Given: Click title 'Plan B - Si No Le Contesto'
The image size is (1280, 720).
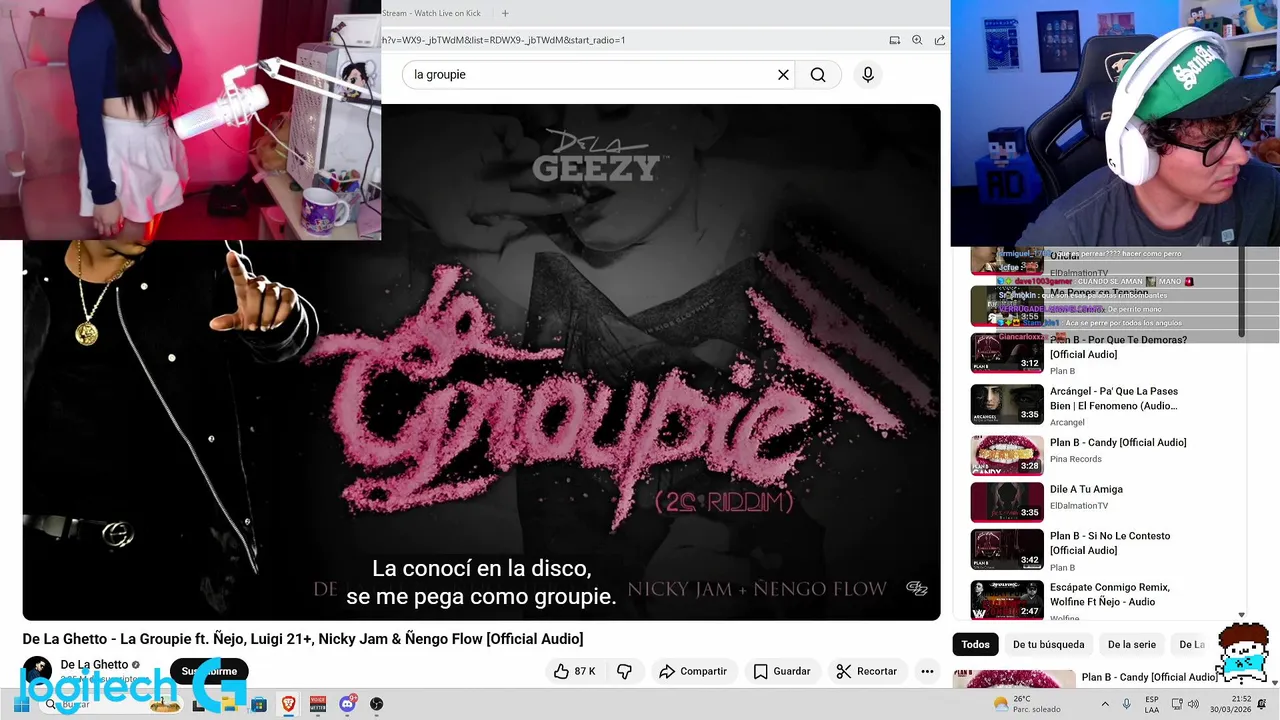Looking at the screenshot, I should pyautogui.click(x=1110, y=543).
